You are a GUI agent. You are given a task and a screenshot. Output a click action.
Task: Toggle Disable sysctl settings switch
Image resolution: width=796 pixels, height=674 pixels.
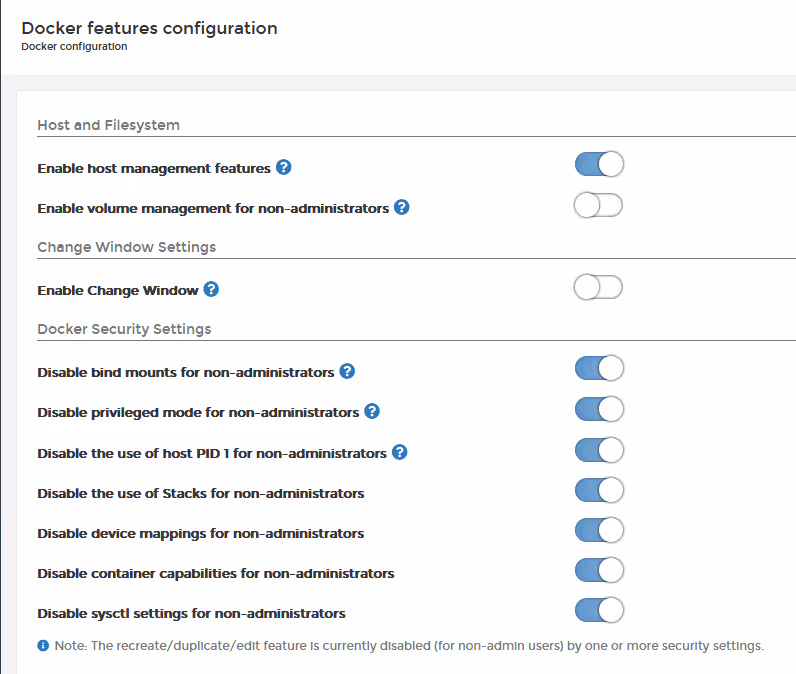pyautogui.click(x=599, y=611)
